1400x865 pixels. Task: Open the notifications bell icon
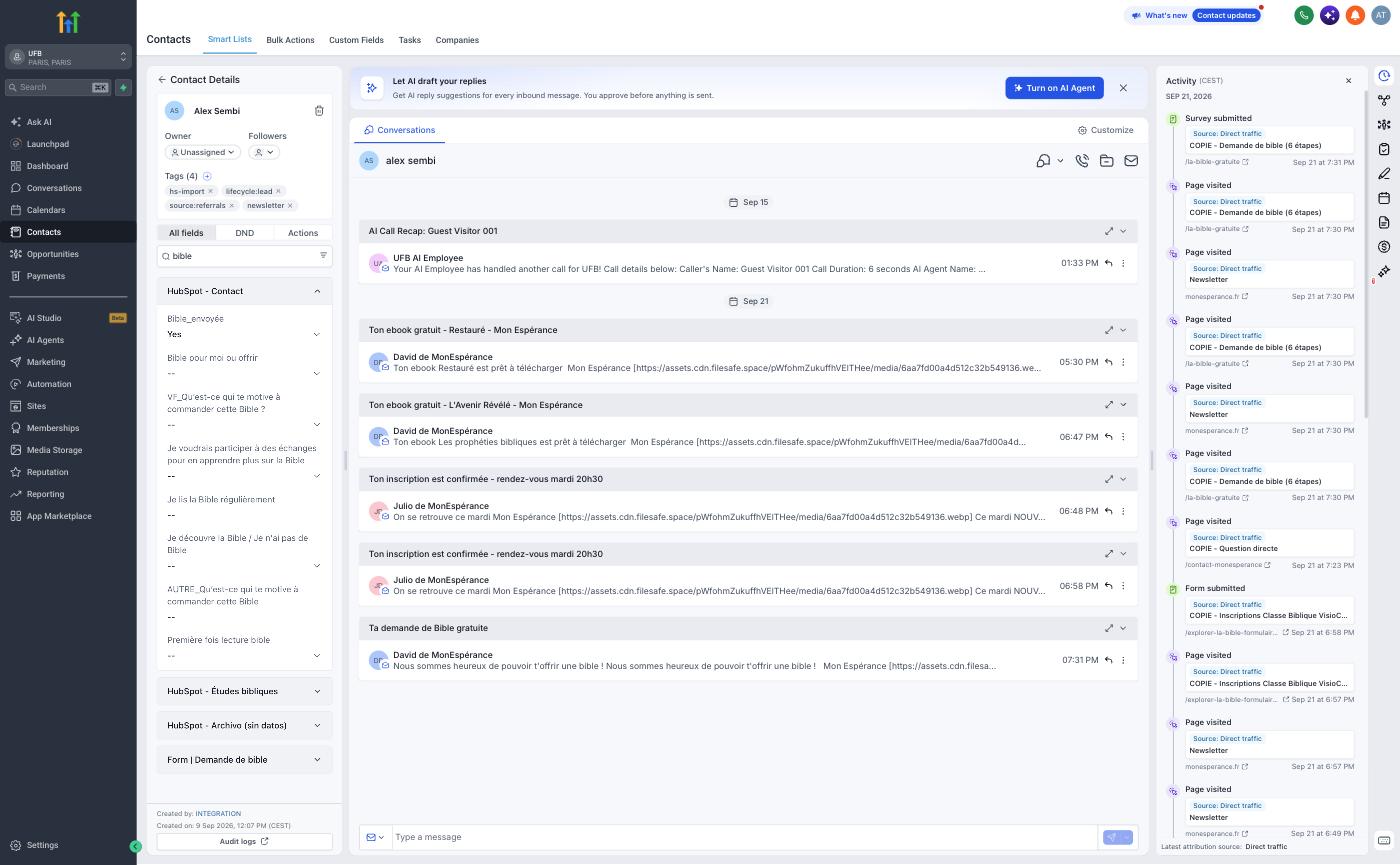pyautogui.click(x=1355, y=15)
